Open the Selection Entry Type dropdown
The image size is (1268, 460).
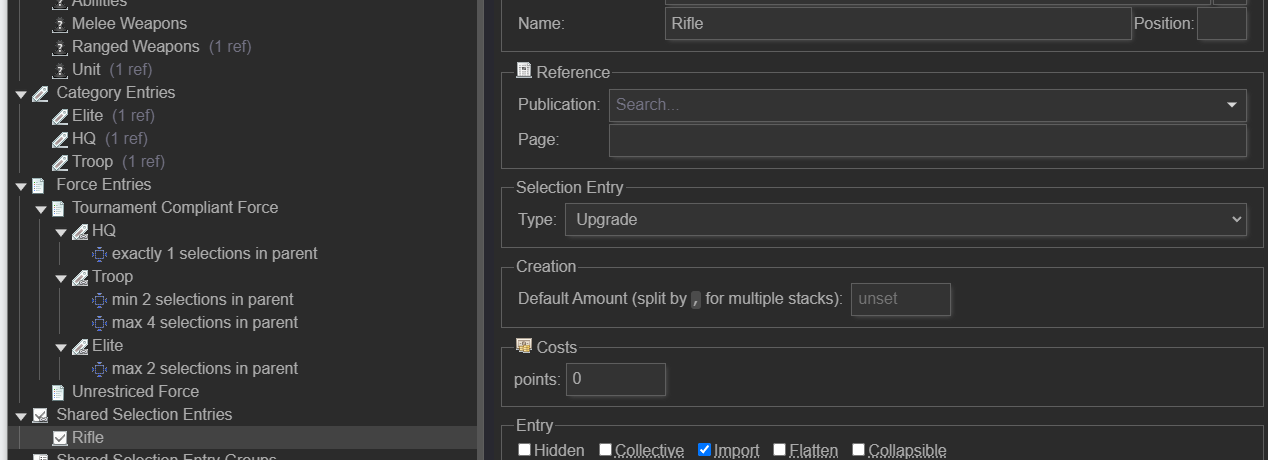[905, 219]
